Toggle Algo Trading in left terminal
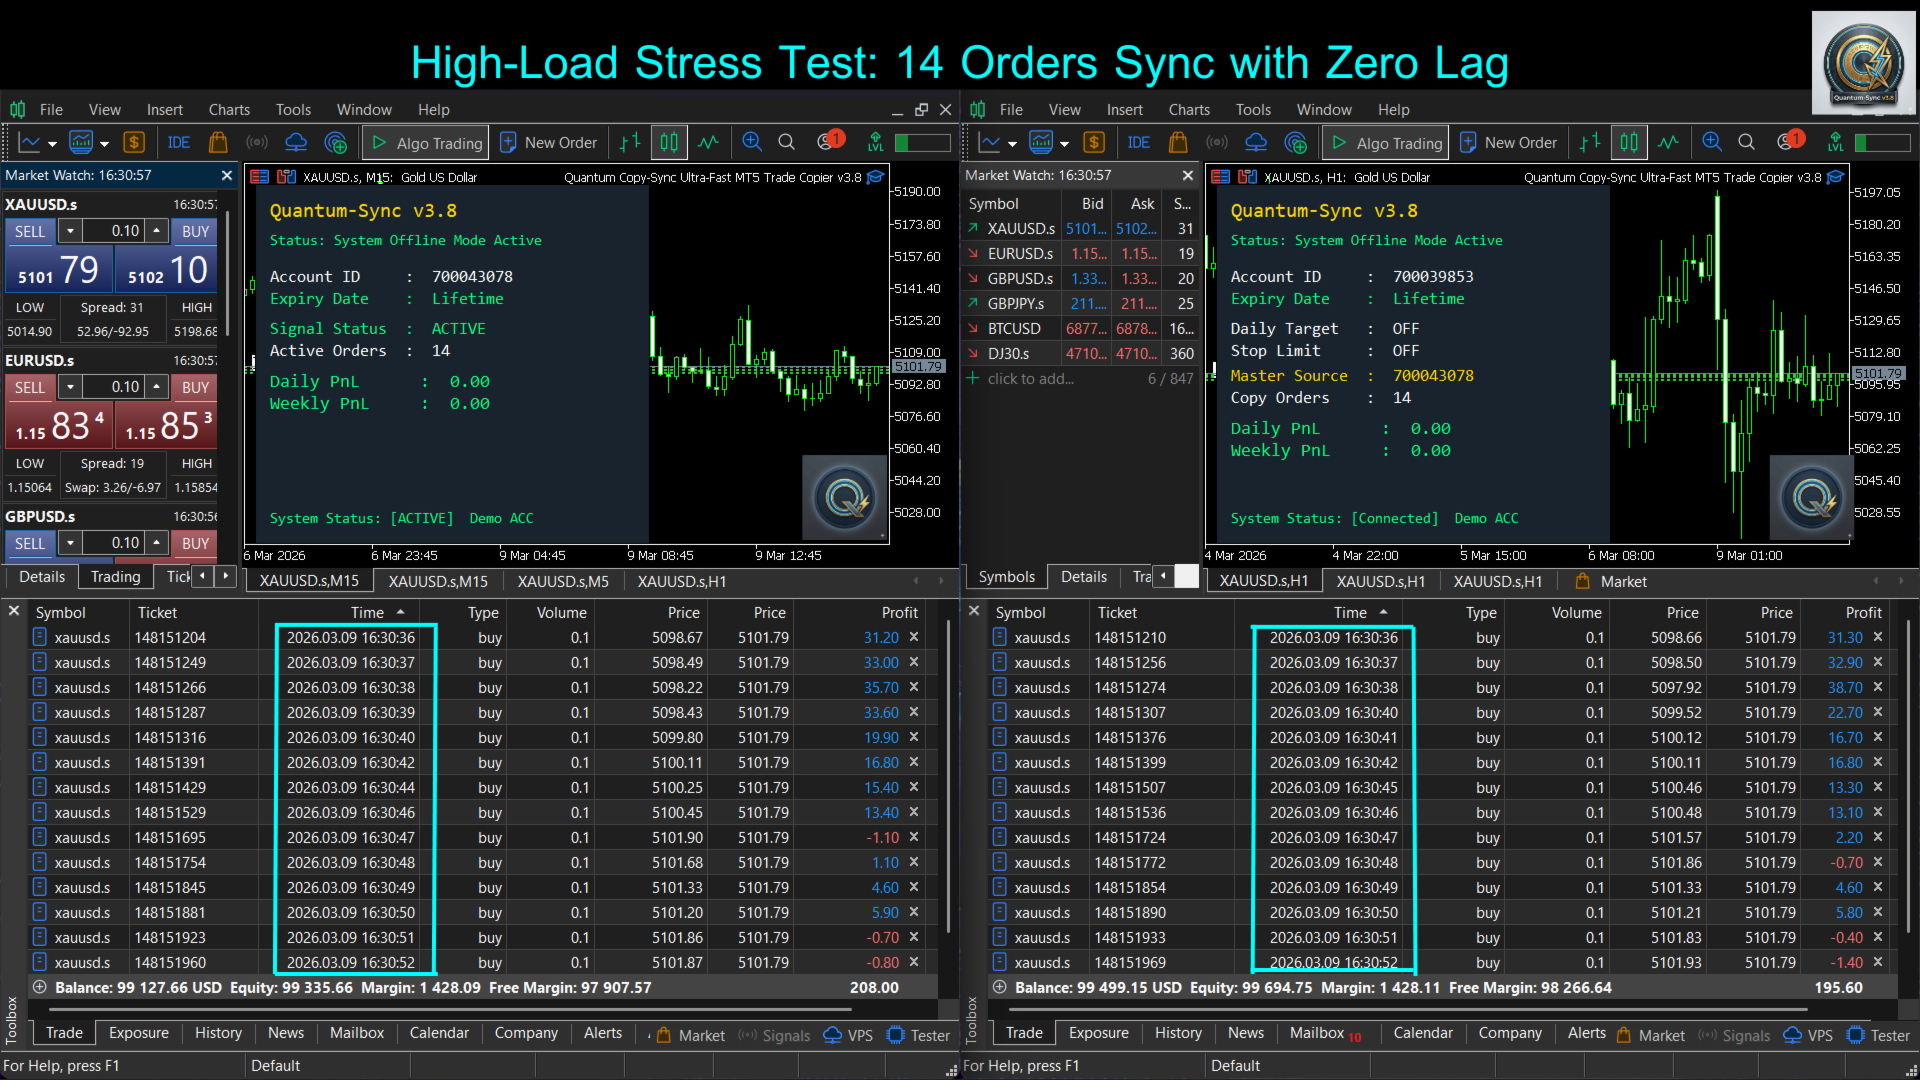Viewport: 1920px width, 1080px height. click(427, 143)
